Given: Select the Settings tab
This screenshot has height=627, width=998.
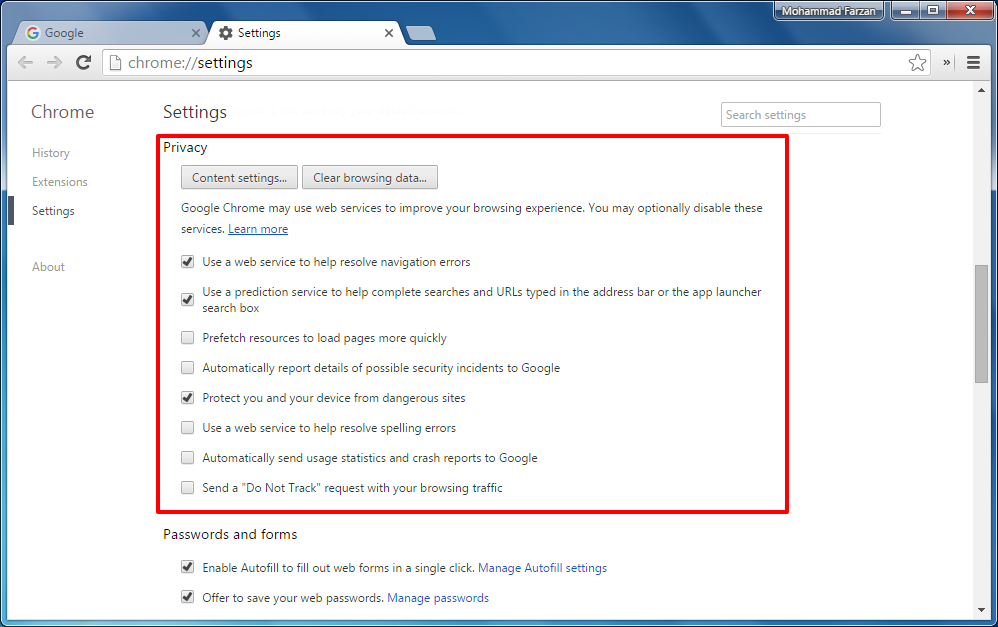Looking at the screenshot, I should (306, 33).
